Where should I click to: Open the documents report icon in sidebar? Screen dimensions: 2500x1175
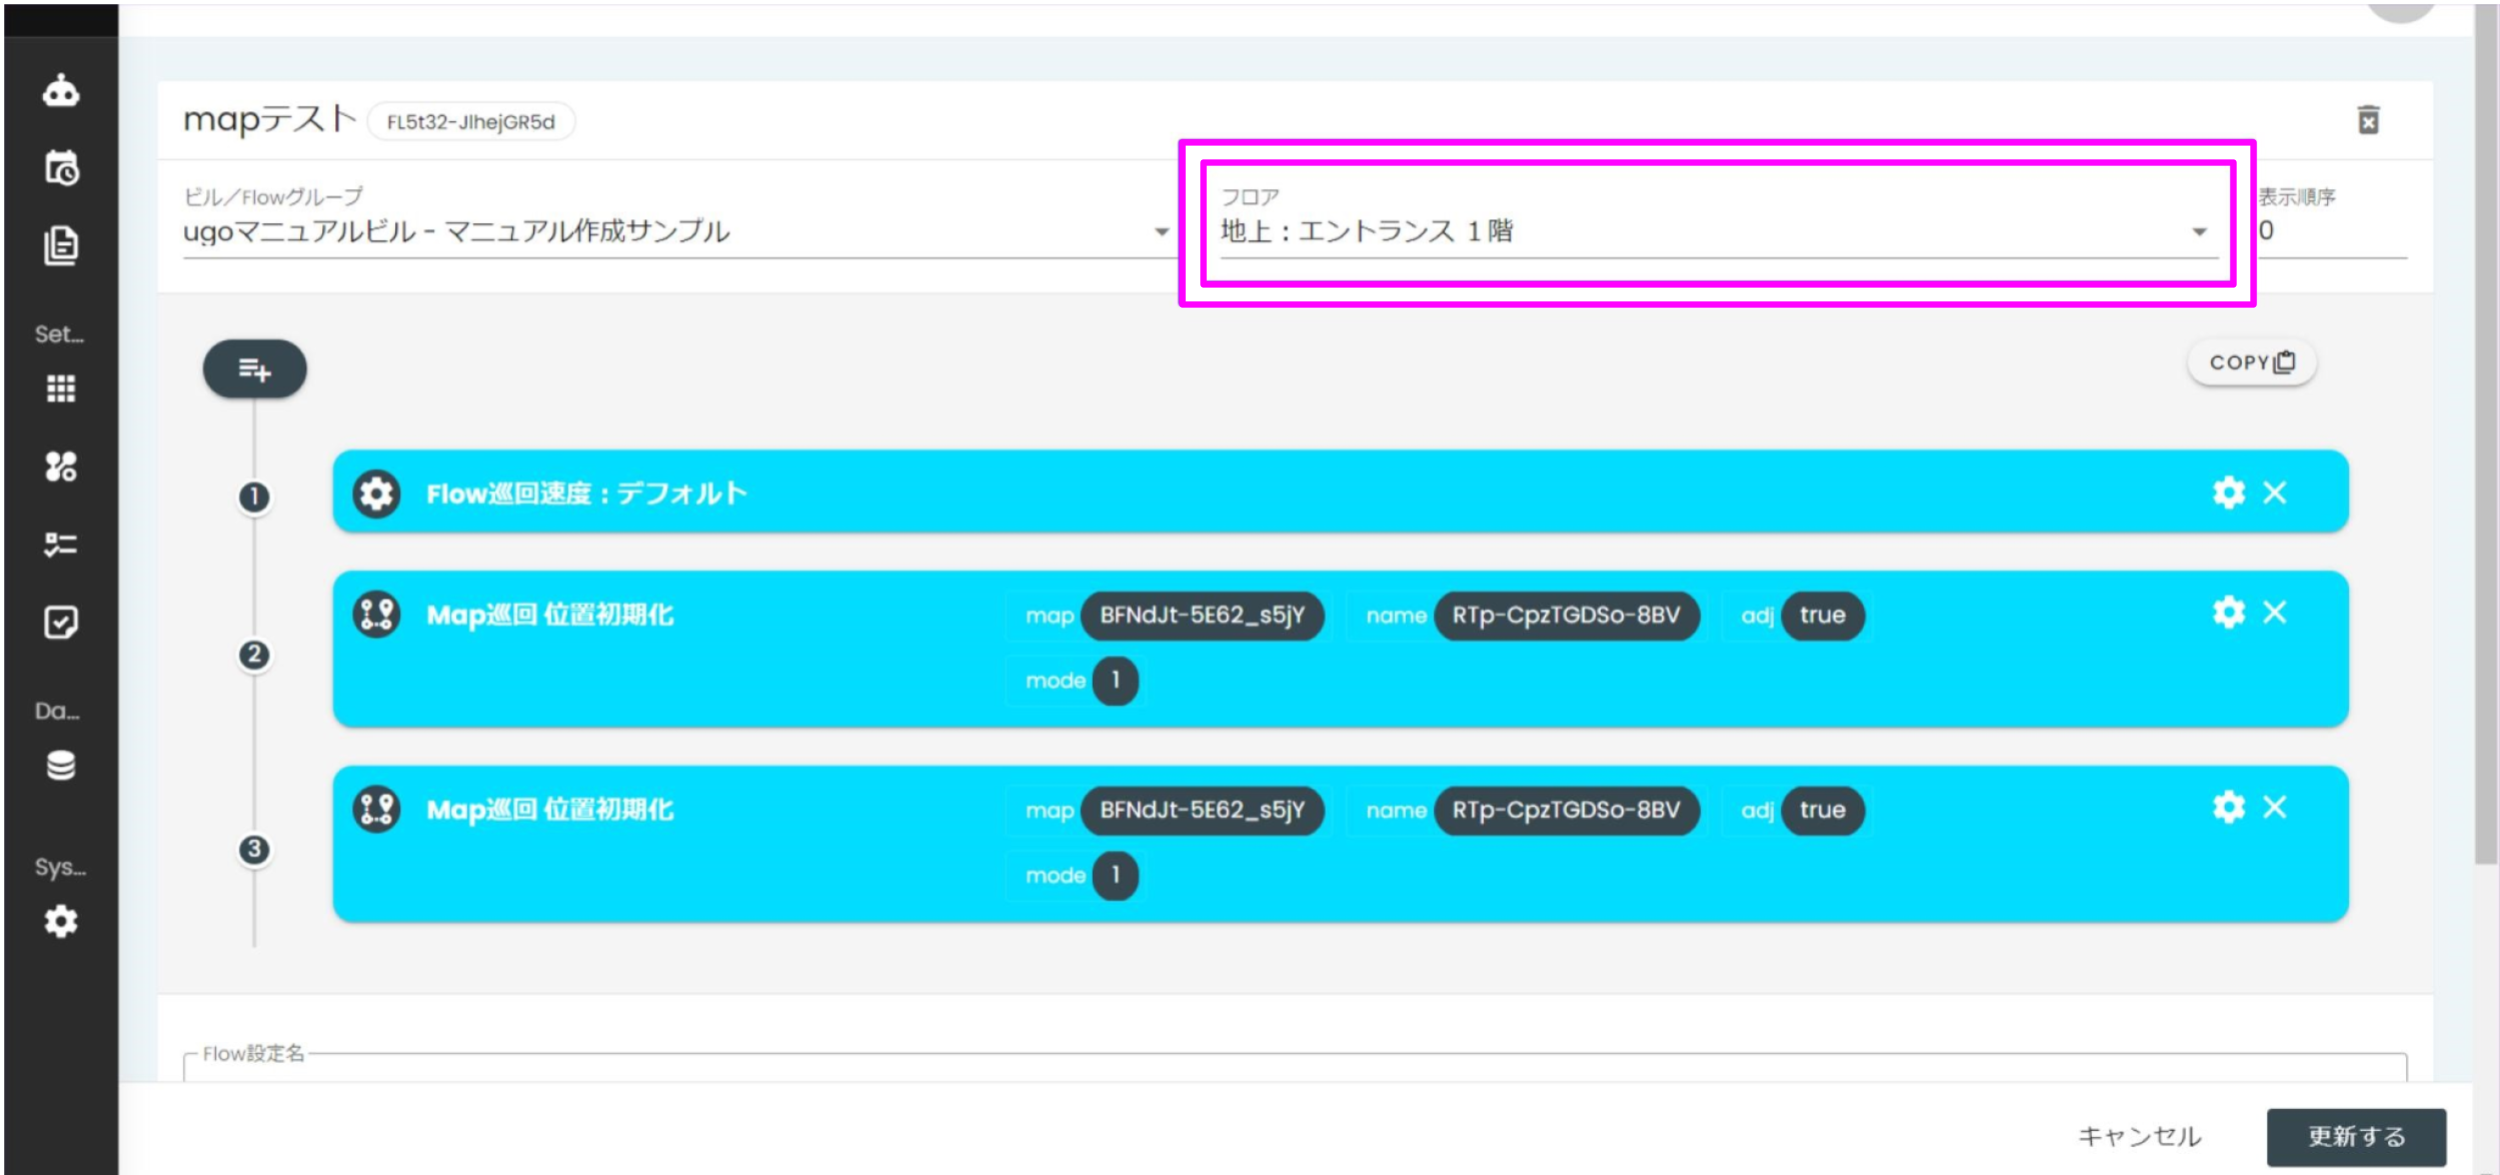[x=60, y=246]
